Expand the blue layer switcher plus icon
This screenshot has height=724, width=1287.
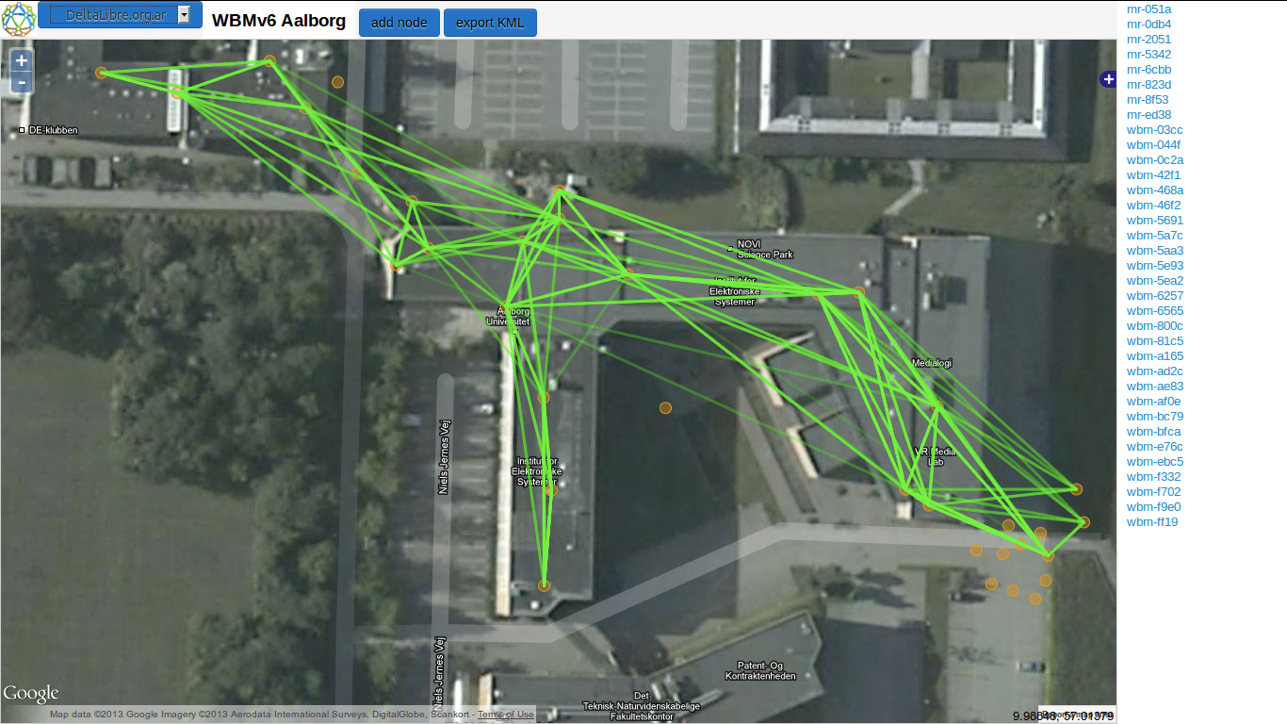1107,79
